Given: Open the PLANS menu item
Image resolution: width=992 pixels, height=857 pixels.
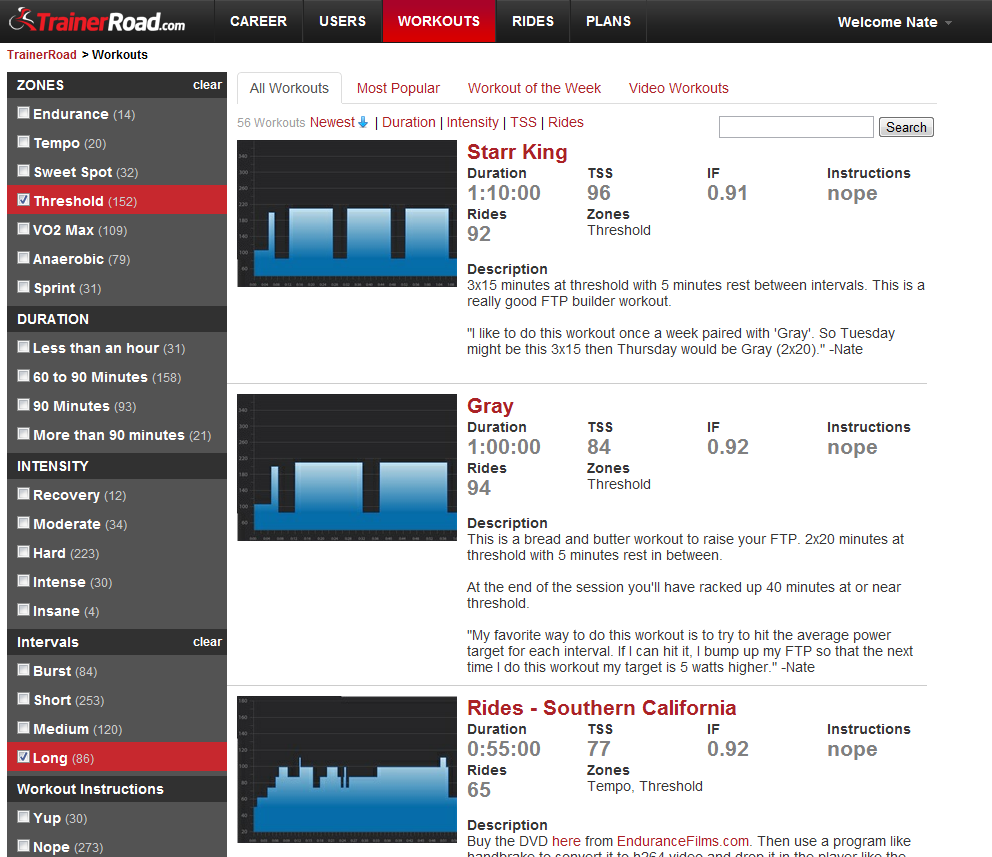Looking at the screenshot, I should (x=608, y=21).
